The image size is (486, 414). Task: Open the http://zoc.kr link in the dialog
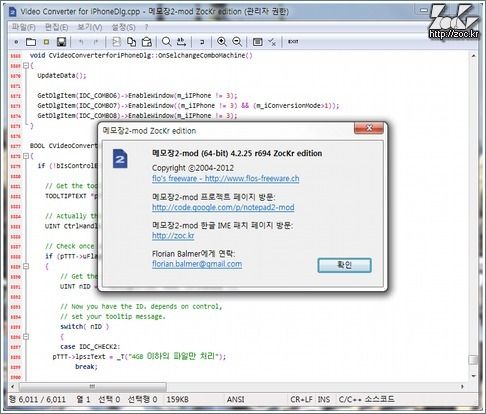173,236
